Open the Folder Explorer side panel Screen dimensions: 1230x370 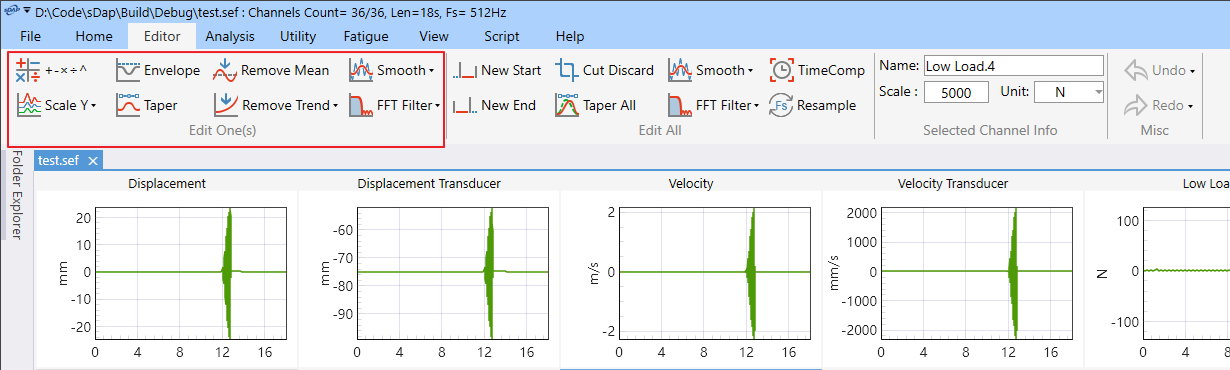pos(17,196)
